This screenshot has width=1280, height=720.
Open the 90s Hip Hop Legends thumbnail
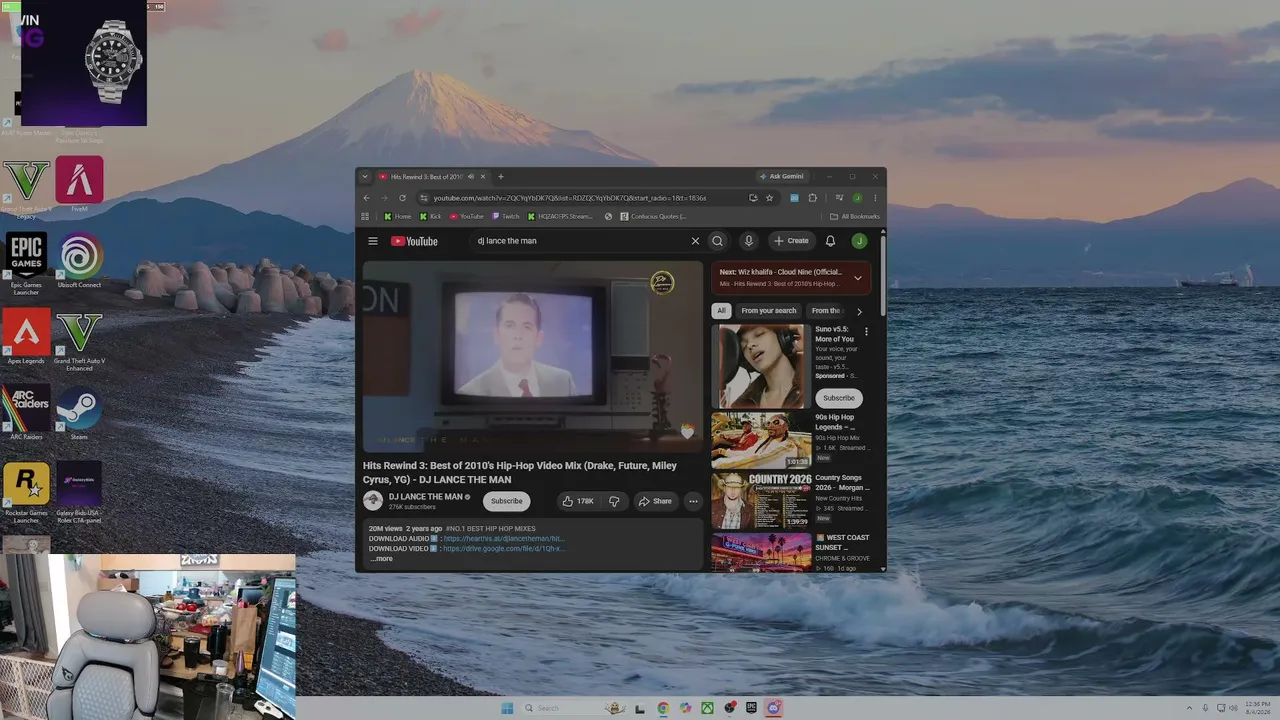(761, 441)
